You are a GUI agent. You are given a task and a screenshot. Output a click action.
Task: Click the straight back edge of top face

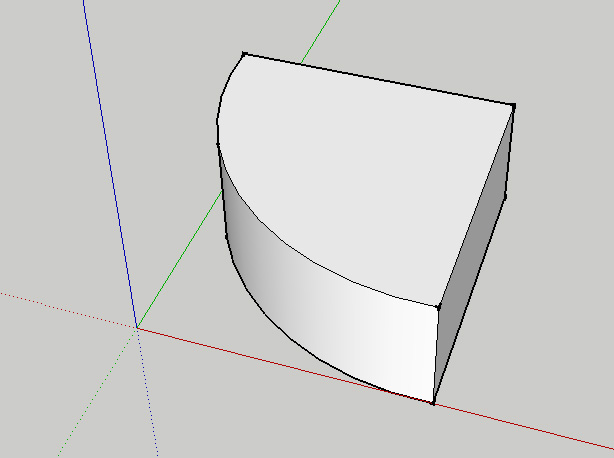coord(380,80)
